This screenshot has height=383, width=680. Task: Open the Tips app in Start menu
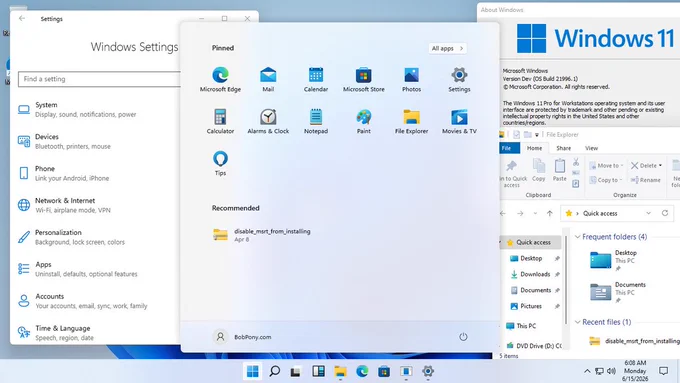click(x=220, y=163)
